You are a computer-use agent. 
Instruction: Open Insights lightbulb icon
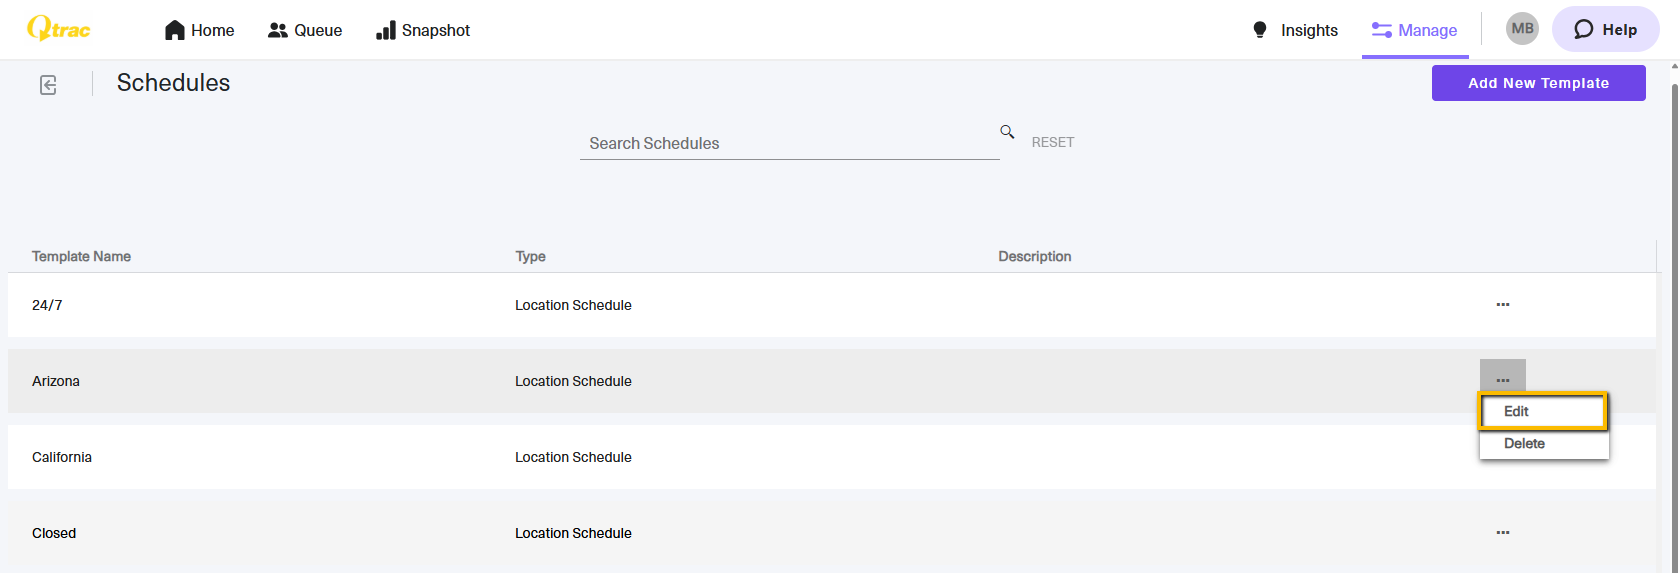(1260, 30)
